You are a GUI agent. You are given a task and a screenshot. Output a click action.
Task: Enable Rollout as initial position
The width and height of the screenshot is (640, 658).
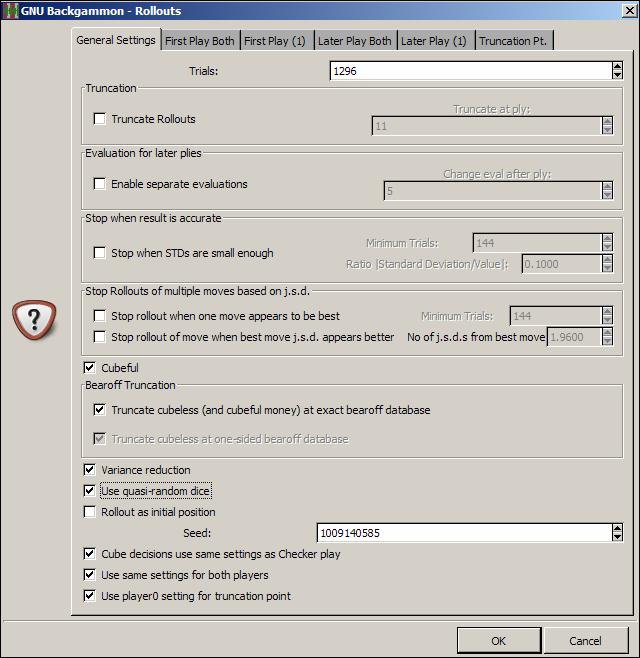(89, 512)
